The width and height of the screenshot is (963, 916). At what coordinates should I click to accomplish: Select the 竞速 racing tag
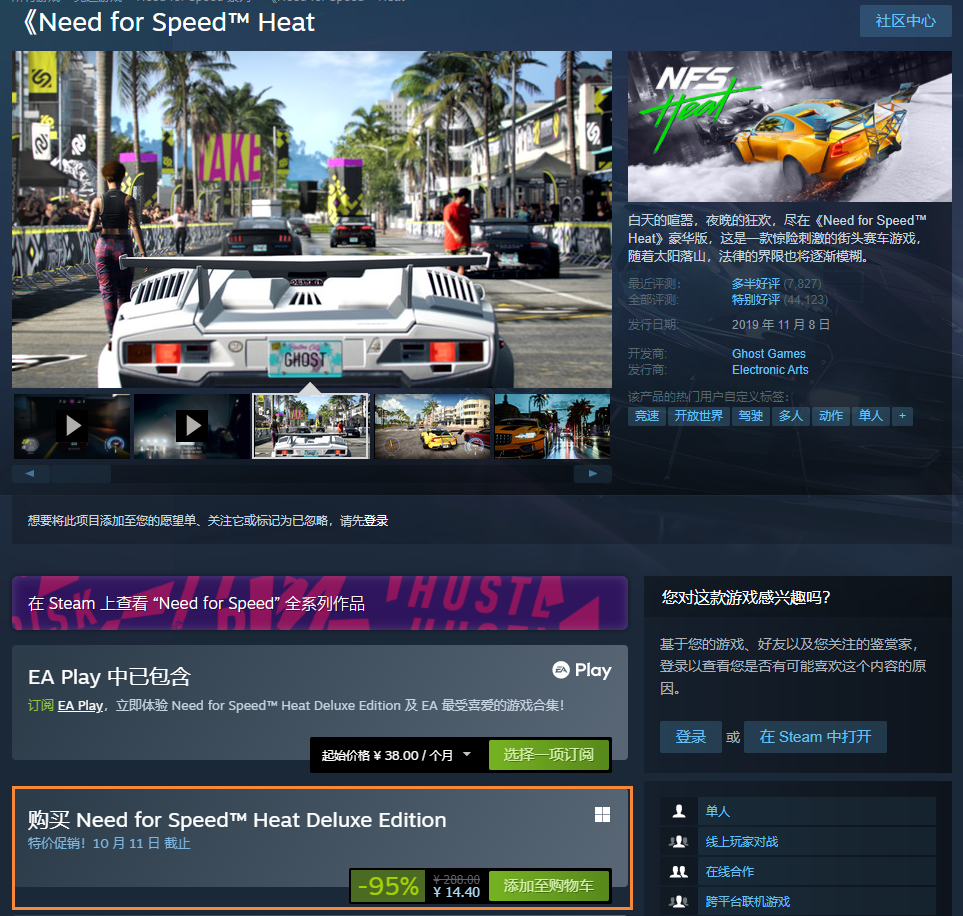647,416
